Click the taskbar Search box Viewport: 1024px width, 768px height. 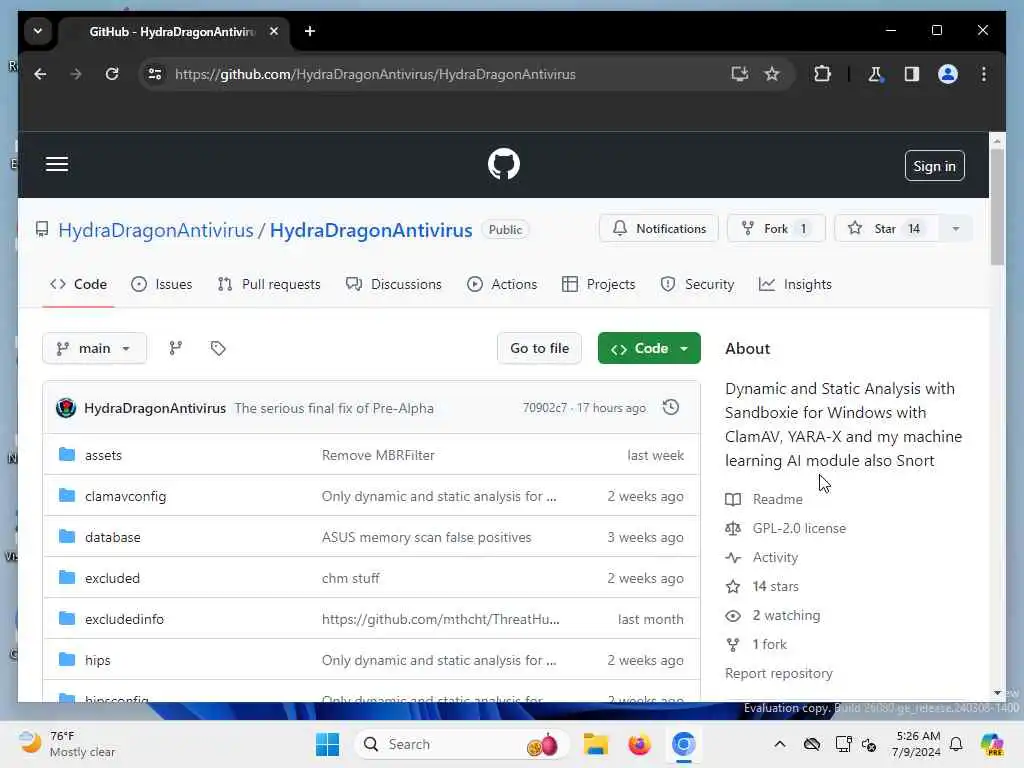pos(461,744)
